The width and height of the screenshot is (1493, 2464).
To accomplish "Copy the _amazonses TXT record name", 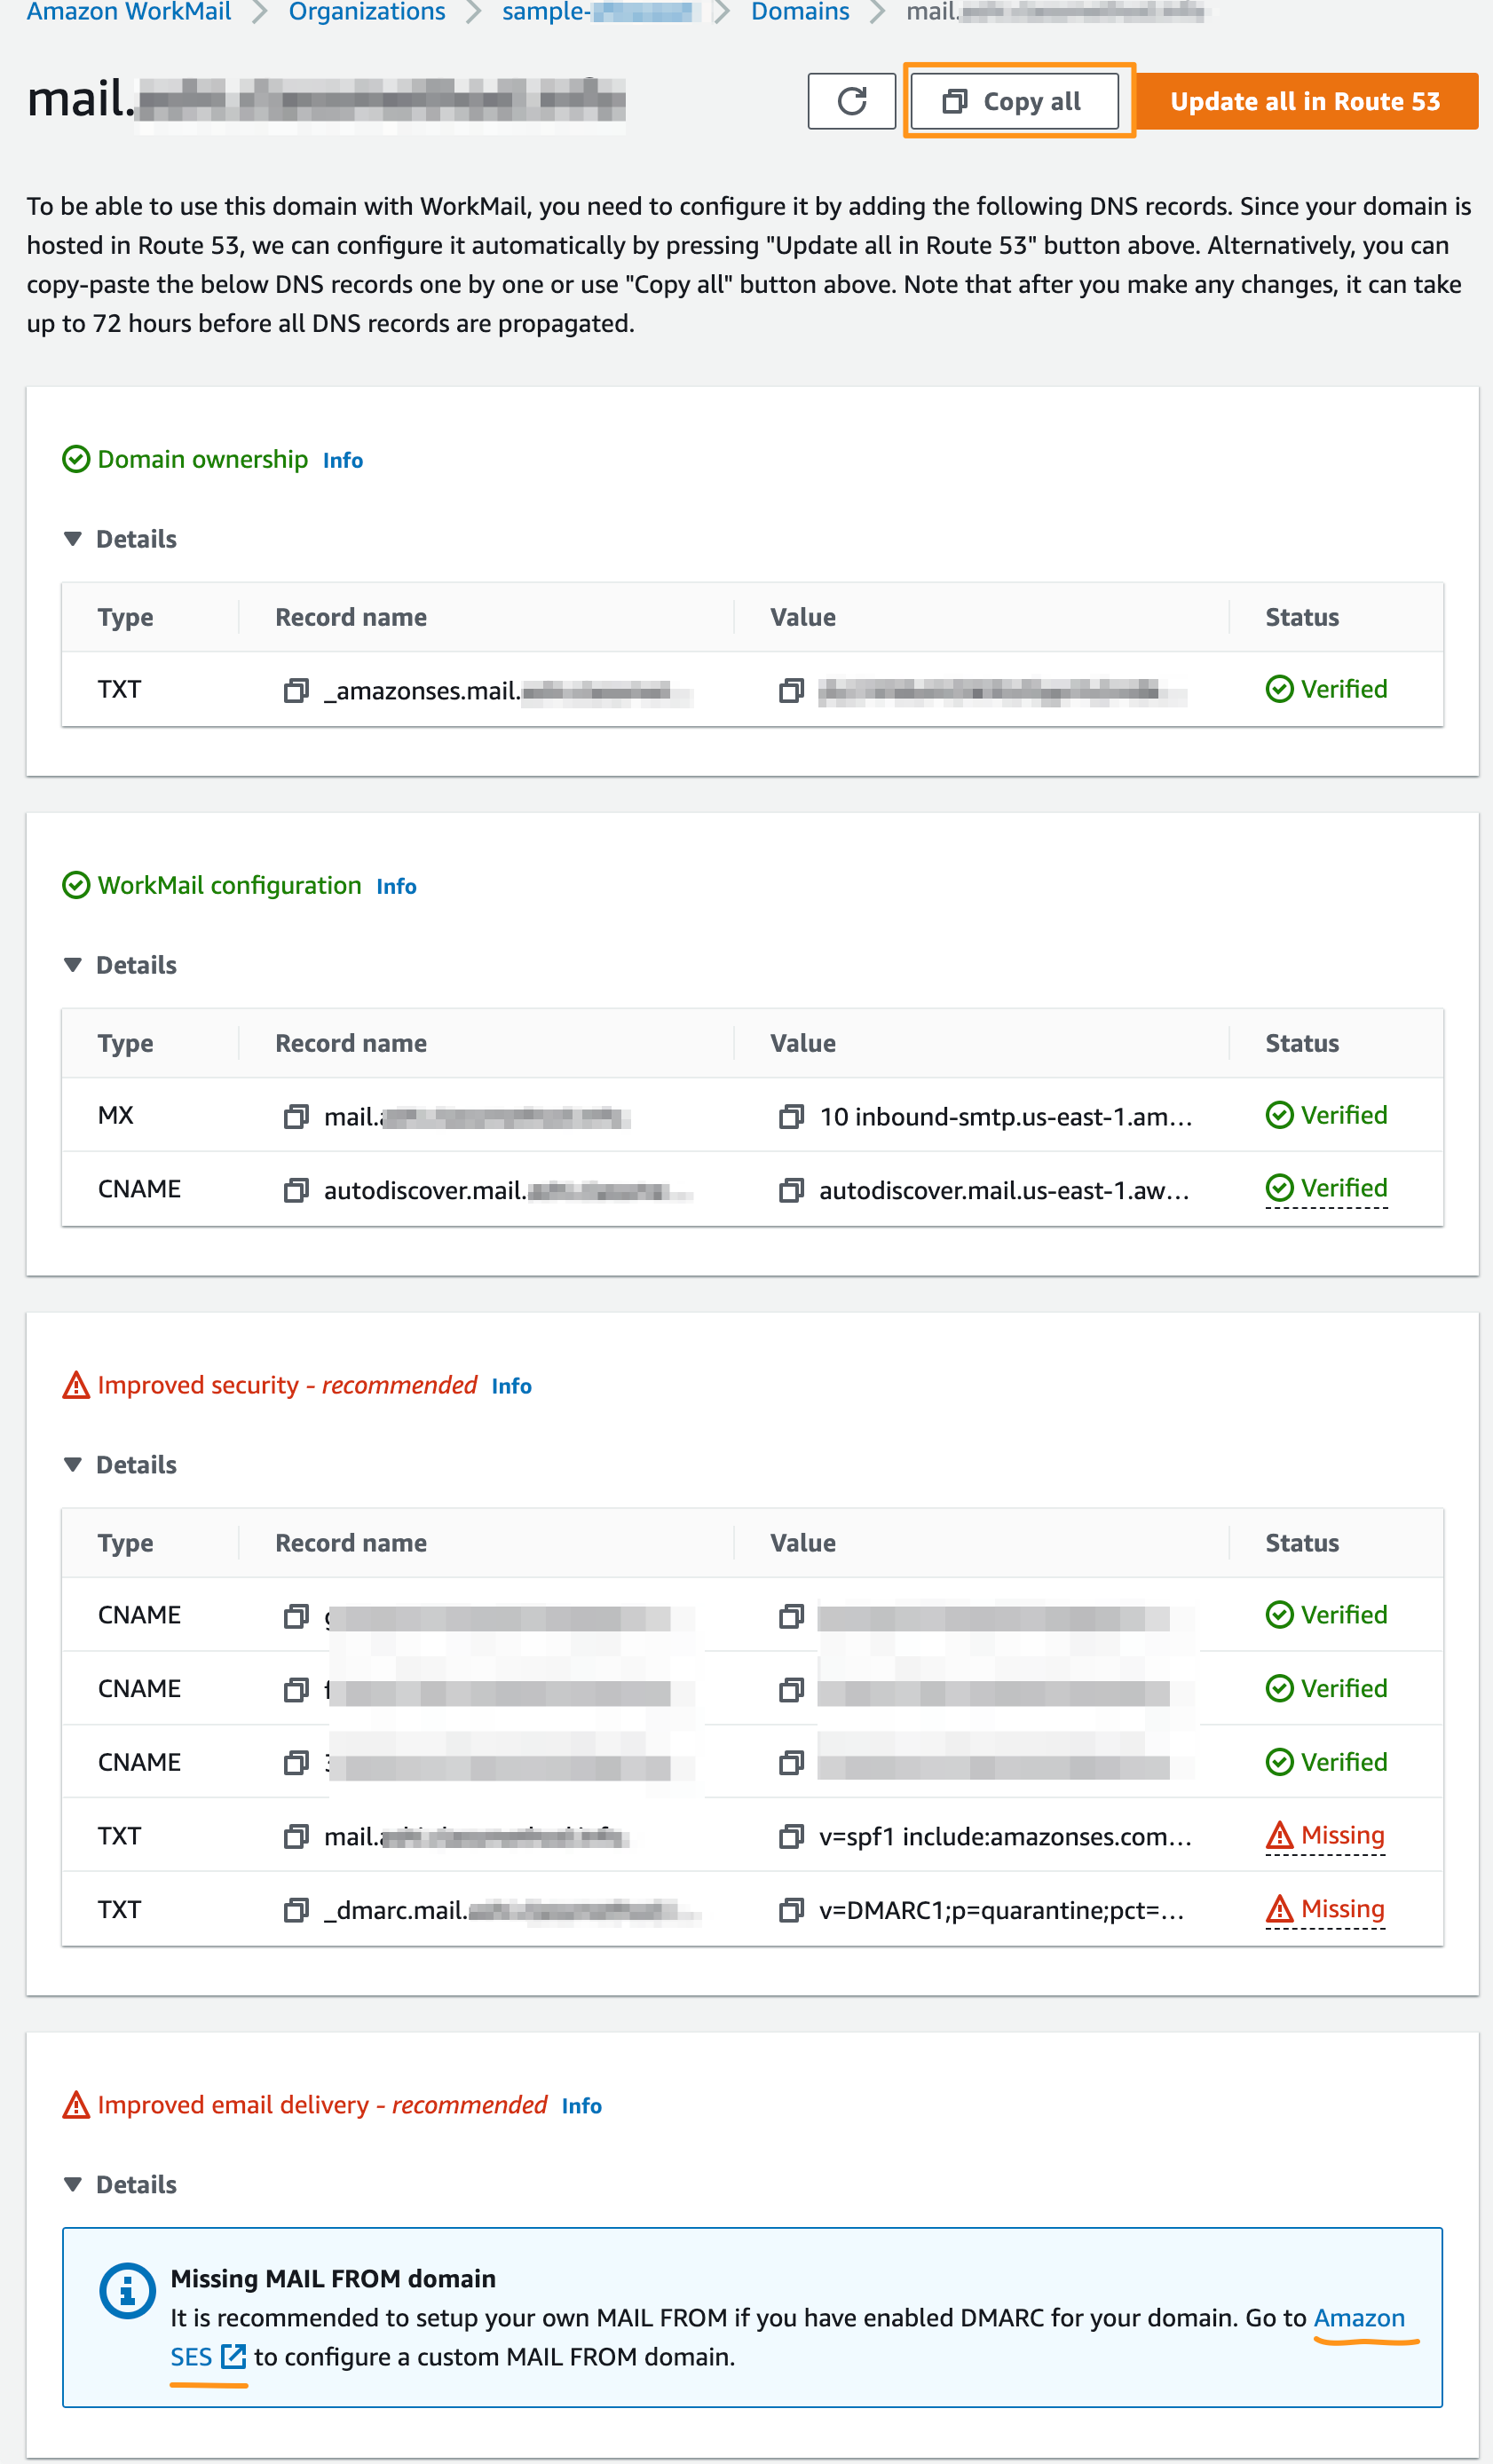I will click(295, 690).
